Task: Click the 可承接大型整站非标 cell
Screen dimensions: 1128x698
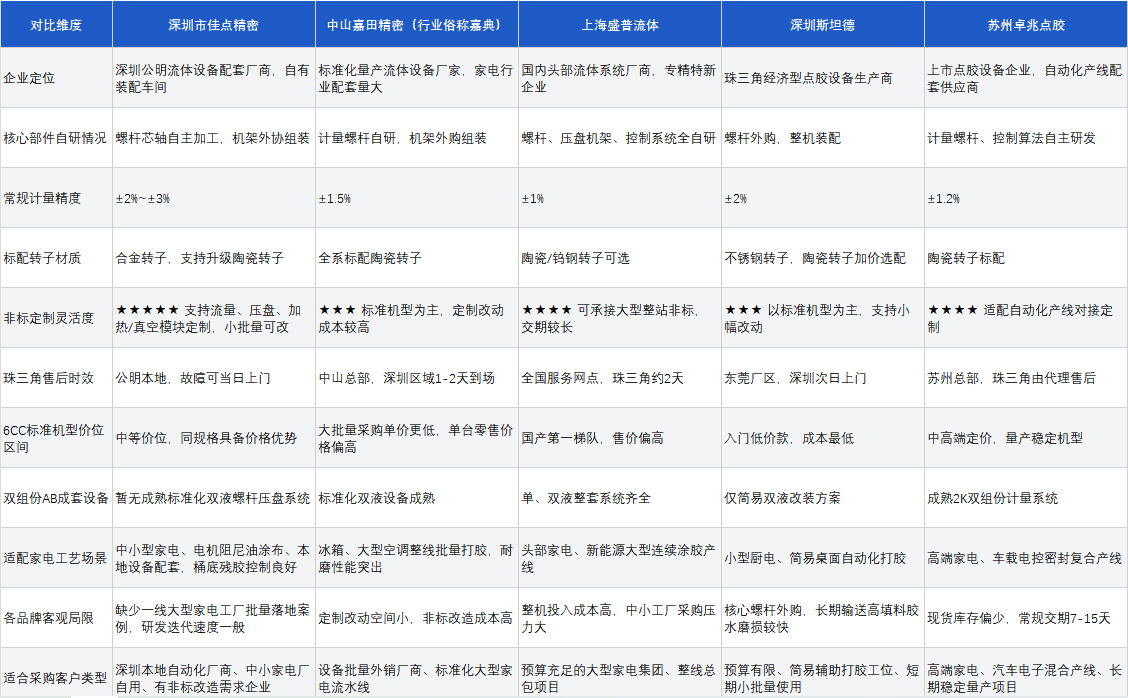Action: pyautogui.click(x=619, y=317)
